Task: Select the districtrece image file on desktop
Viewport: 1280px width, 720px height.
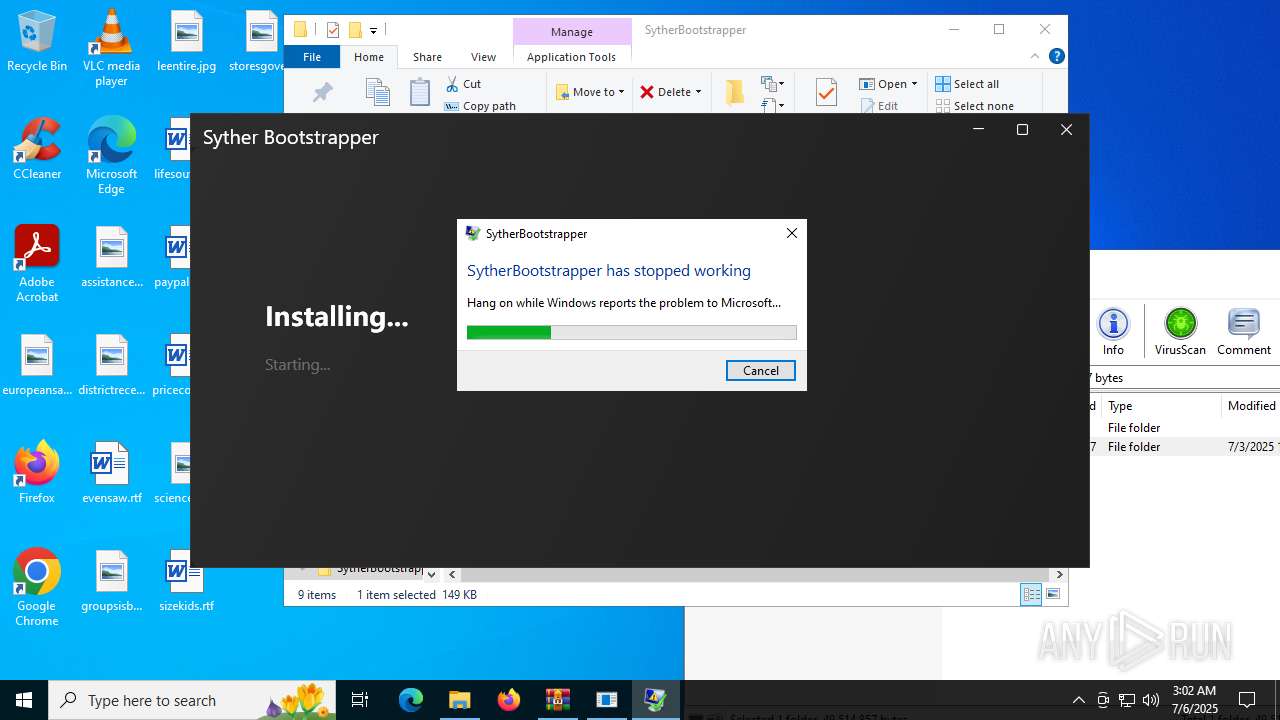Action: [x=111, y=364]
